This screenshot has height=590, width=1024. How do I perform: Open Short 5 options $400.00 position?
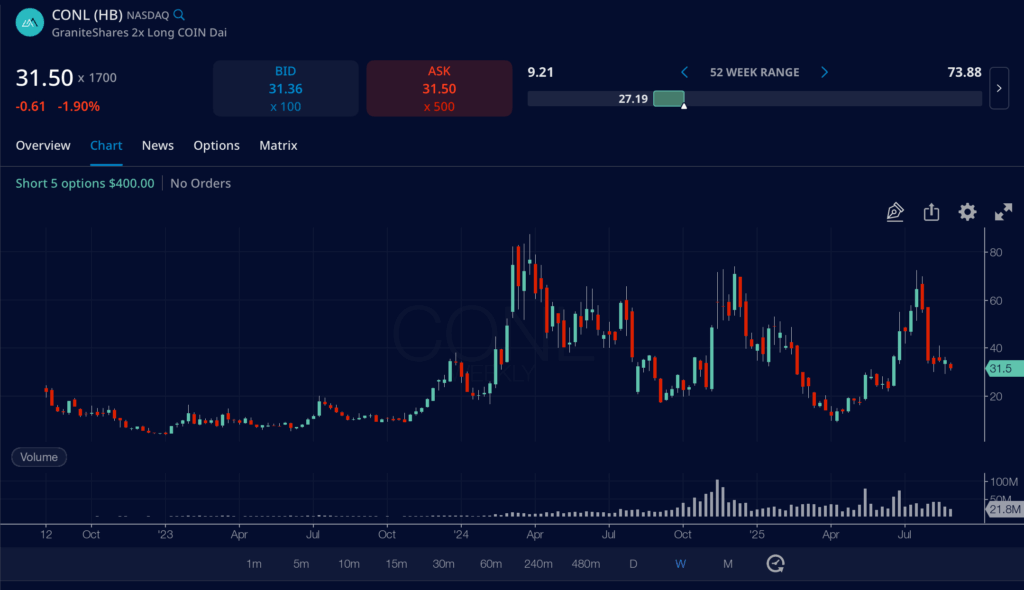[84, 183]
